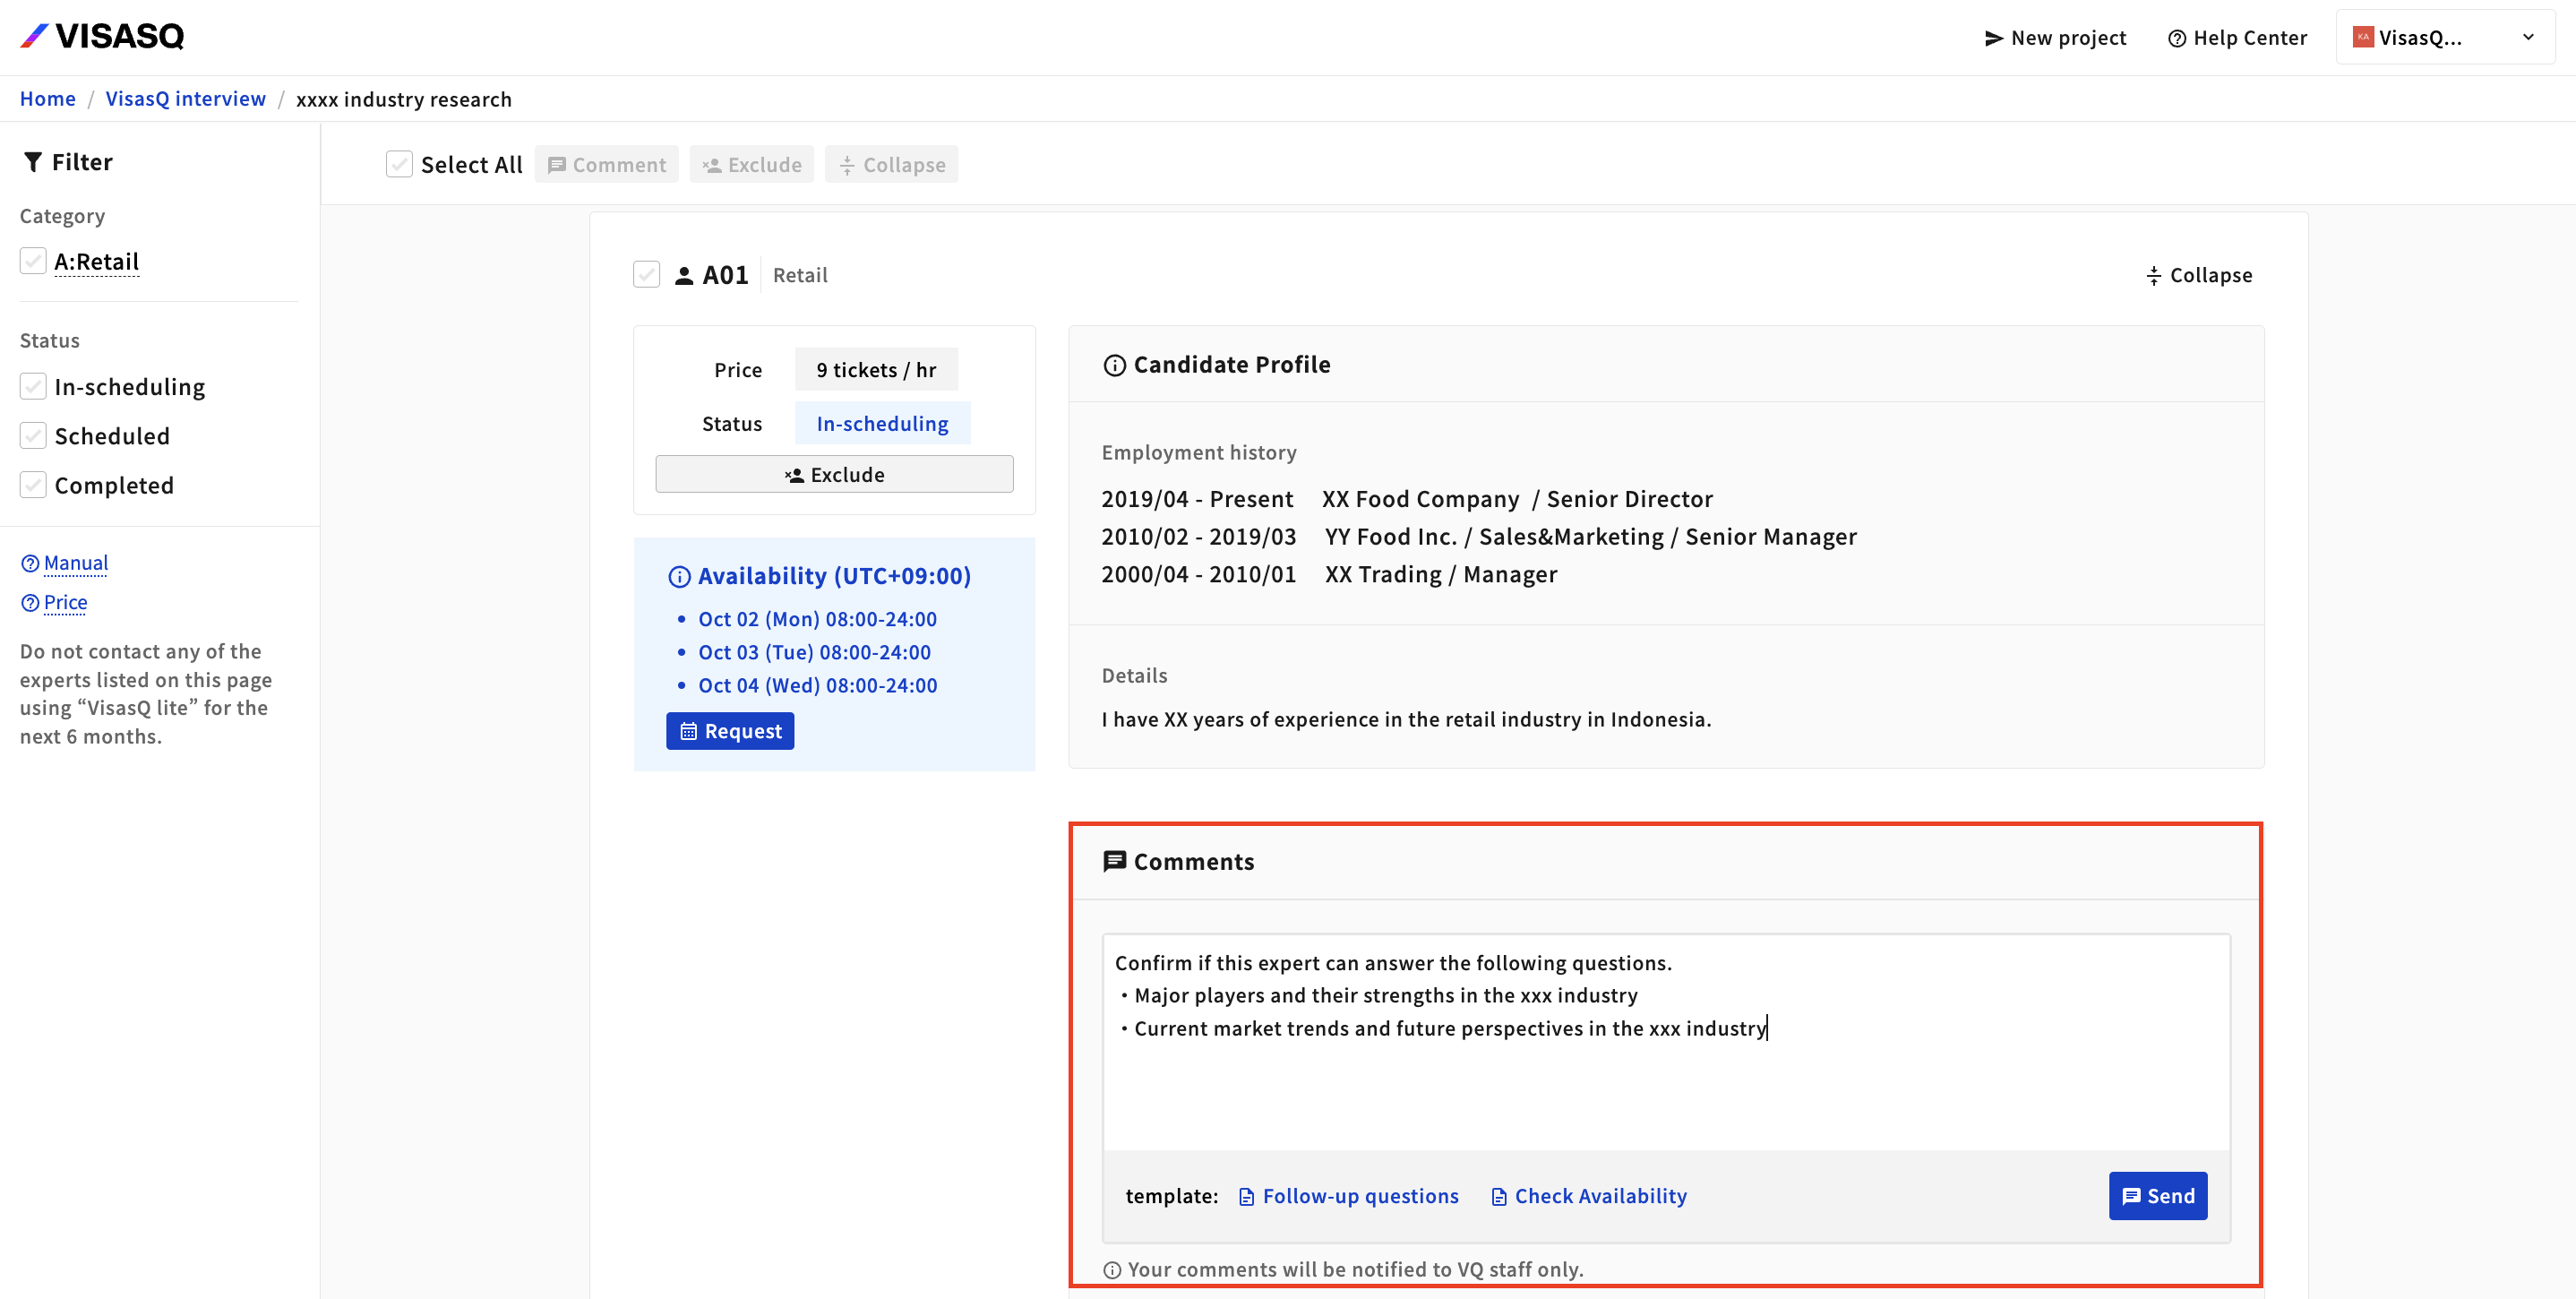Click the Details experience text
The image size is (2576, 1299).
click(x=1406, y=719)
